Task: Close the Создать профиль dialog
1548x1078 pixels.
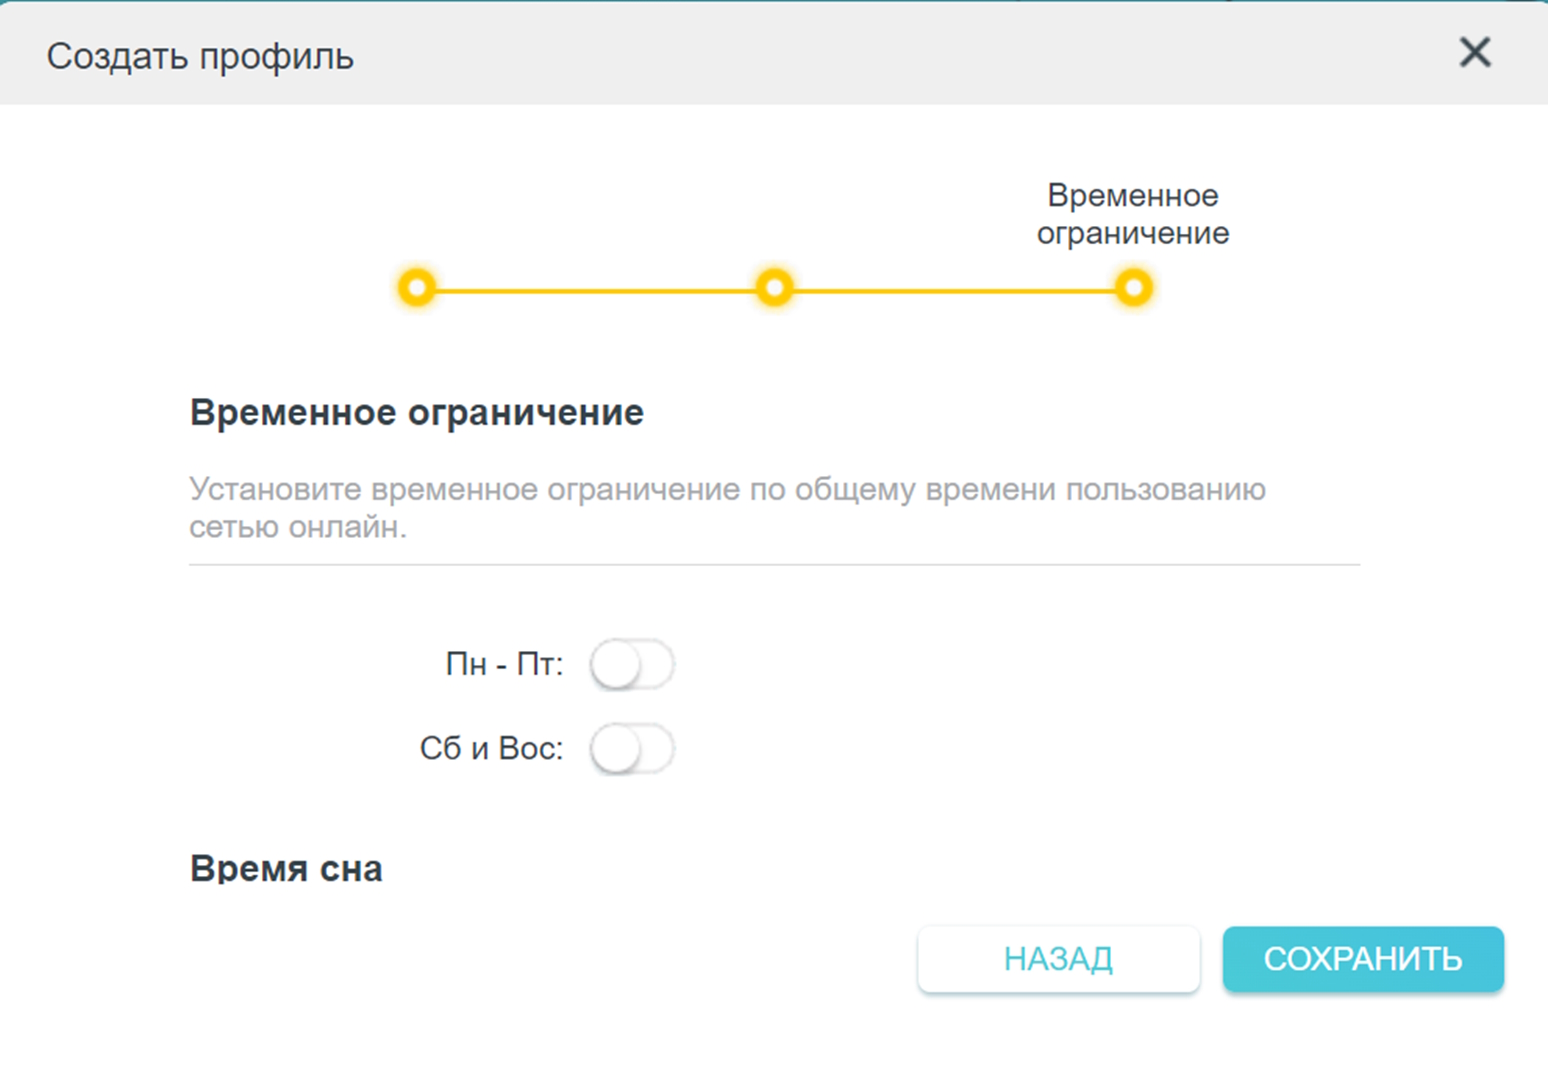Action: click(1474, 53)
